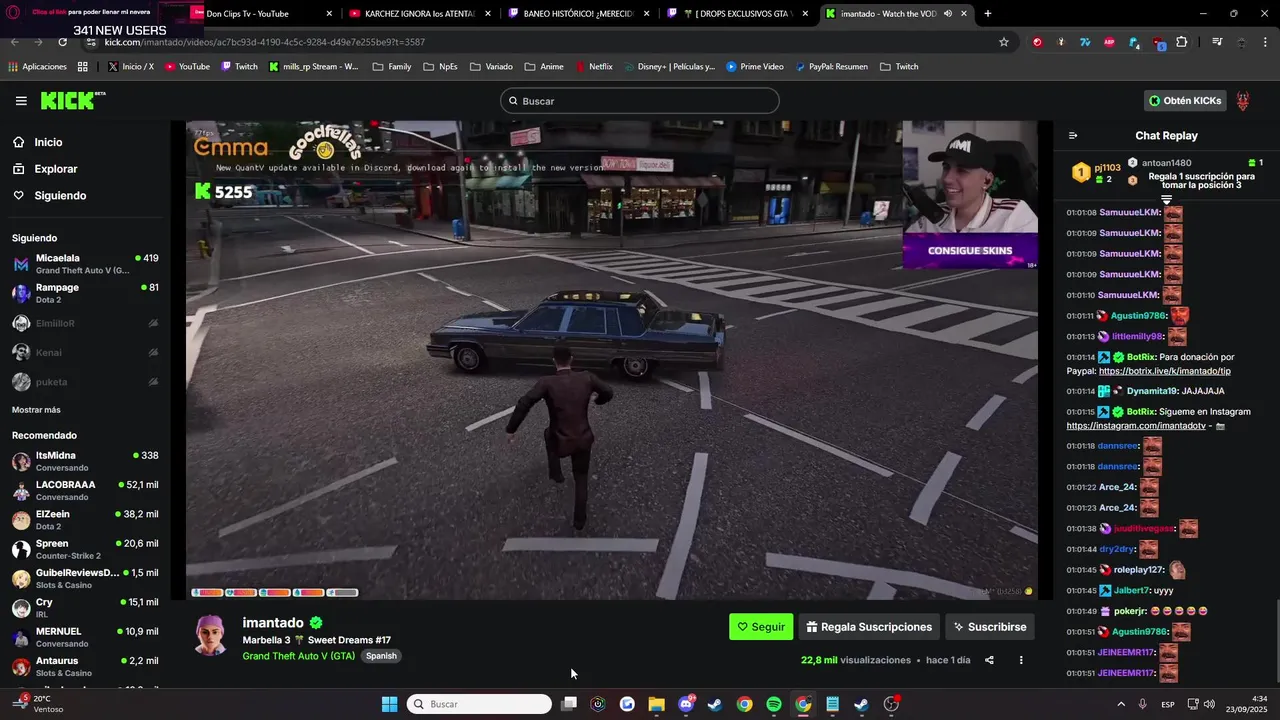This screenshot has width=1280, height=720.
Task: Show hidden system tray icons
Action: (1120, 704)
